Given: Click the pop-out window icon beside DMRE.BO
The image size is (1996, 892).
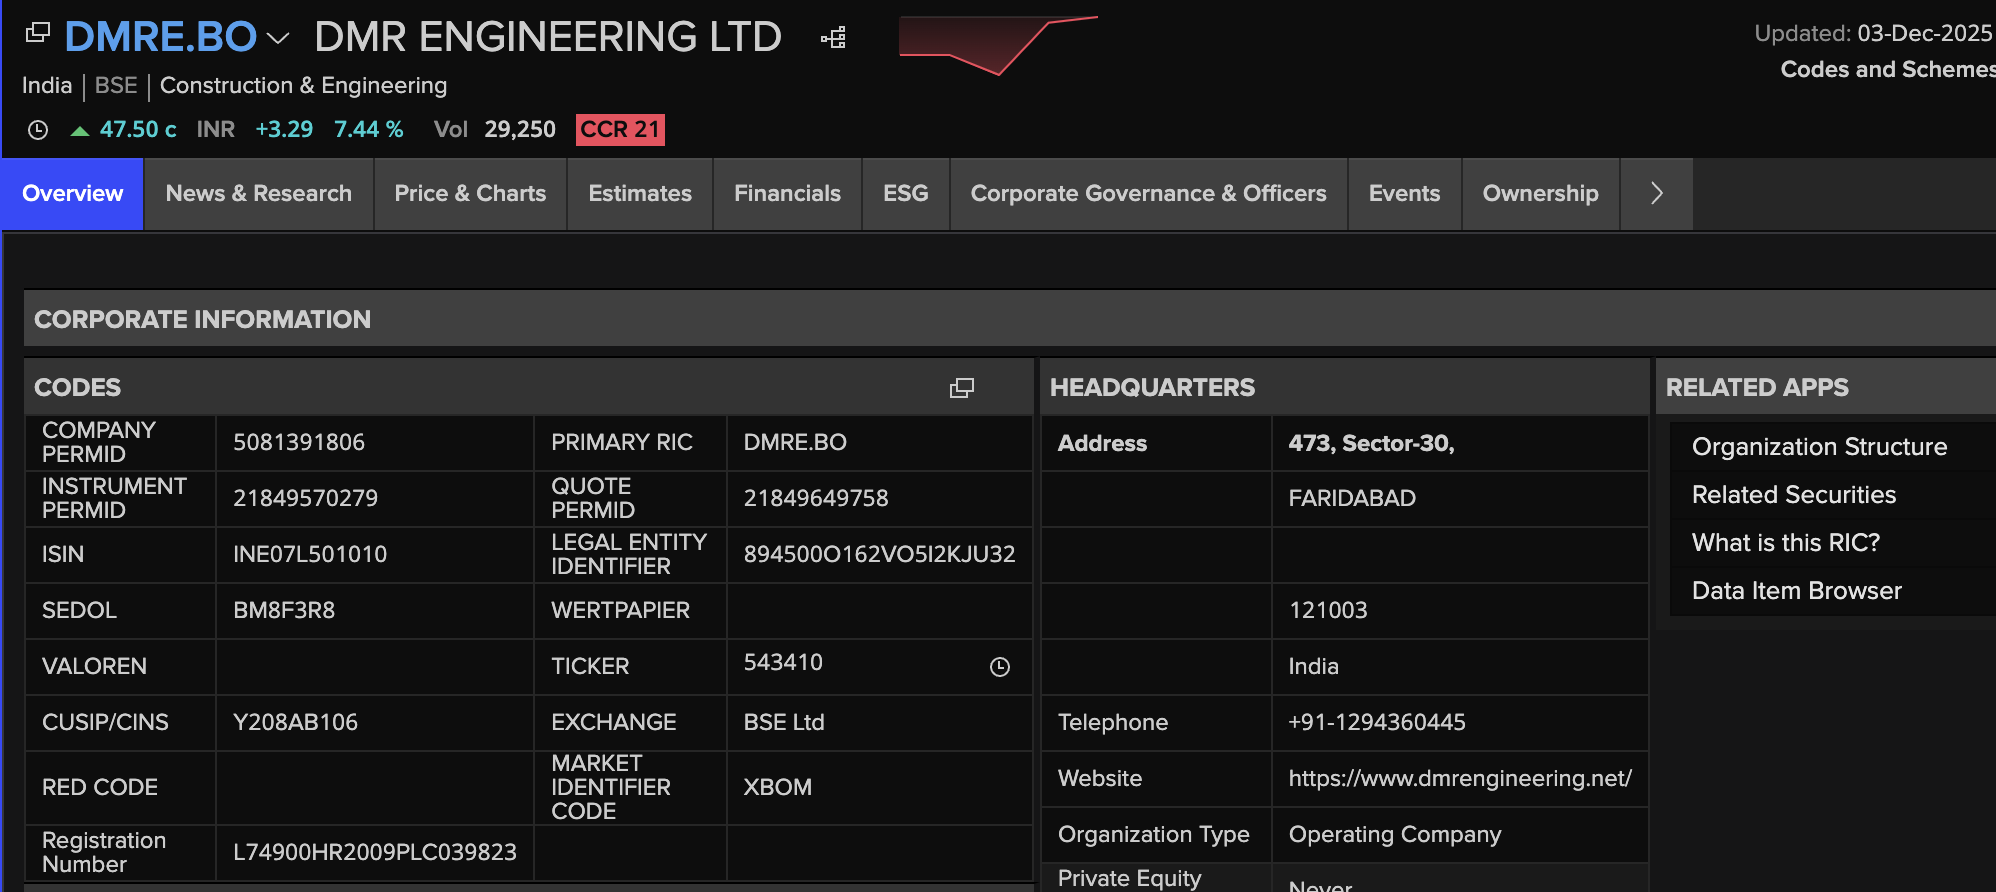Looking at the screenshot, I should point(38,33).
